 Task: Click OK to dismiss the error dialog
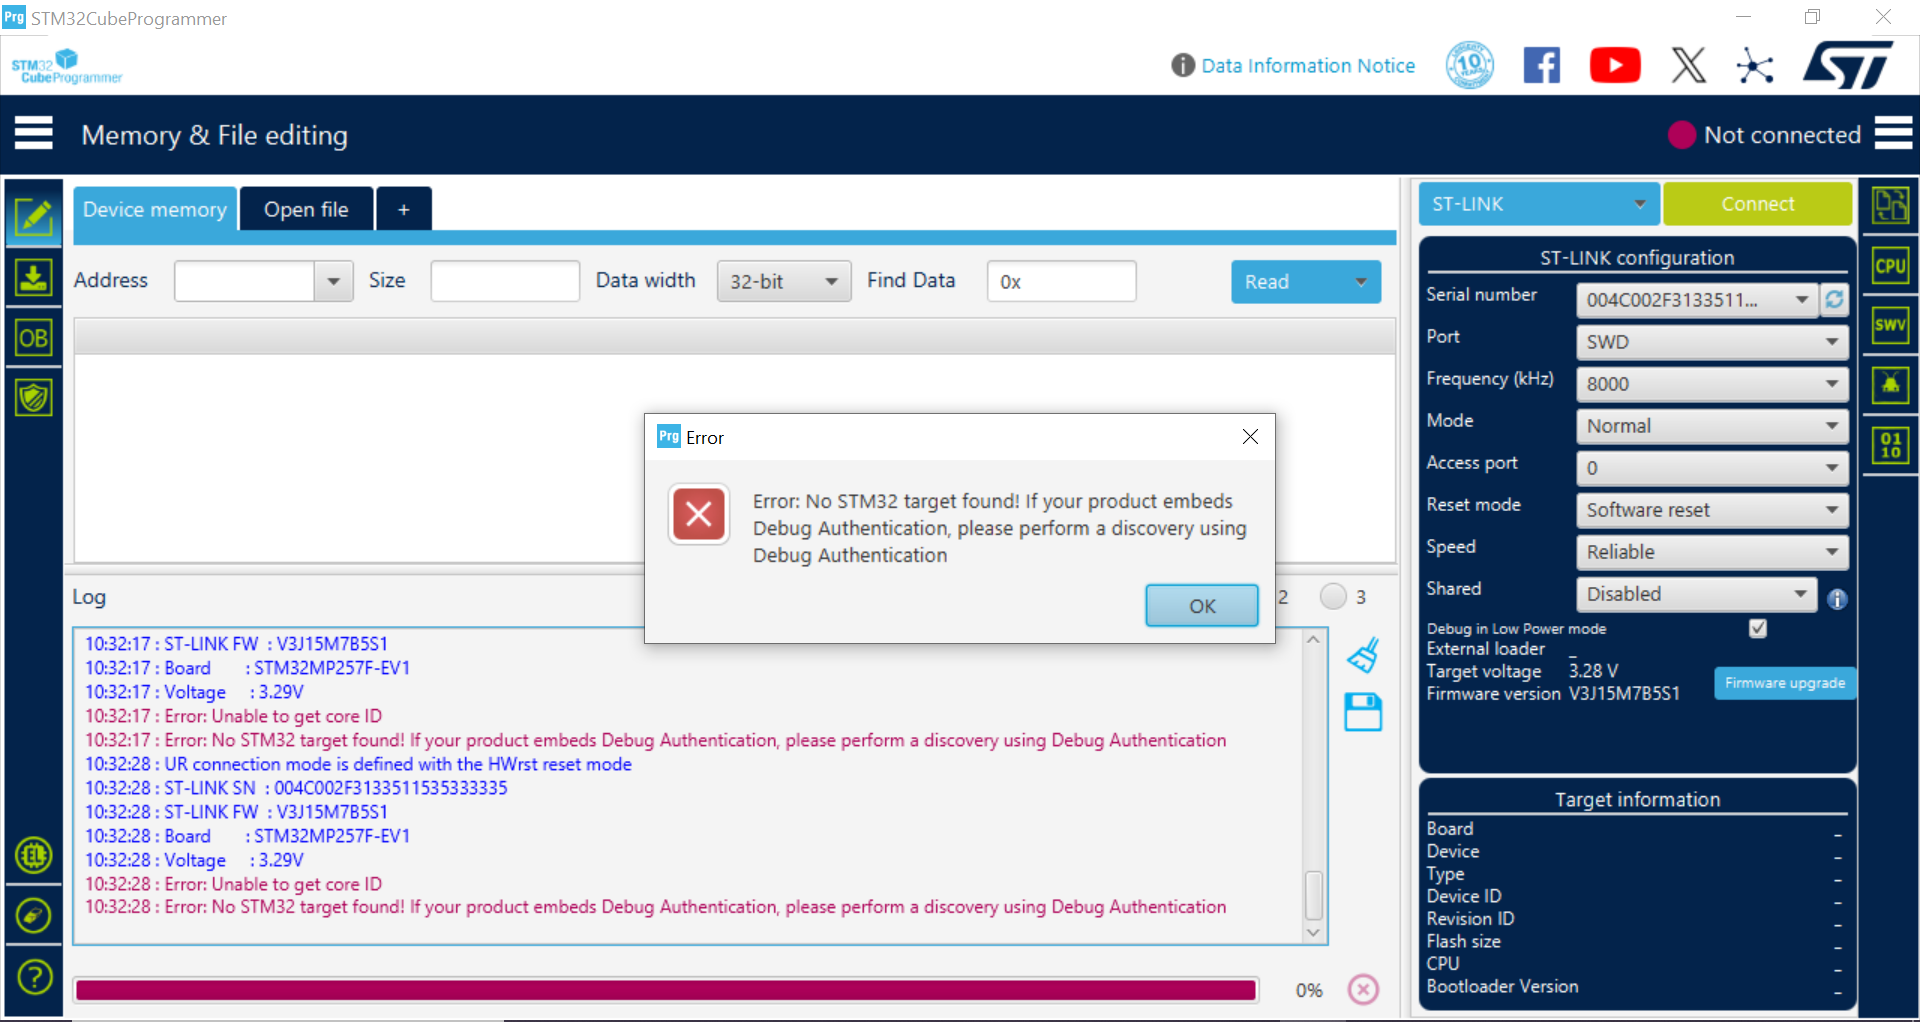1201,605
